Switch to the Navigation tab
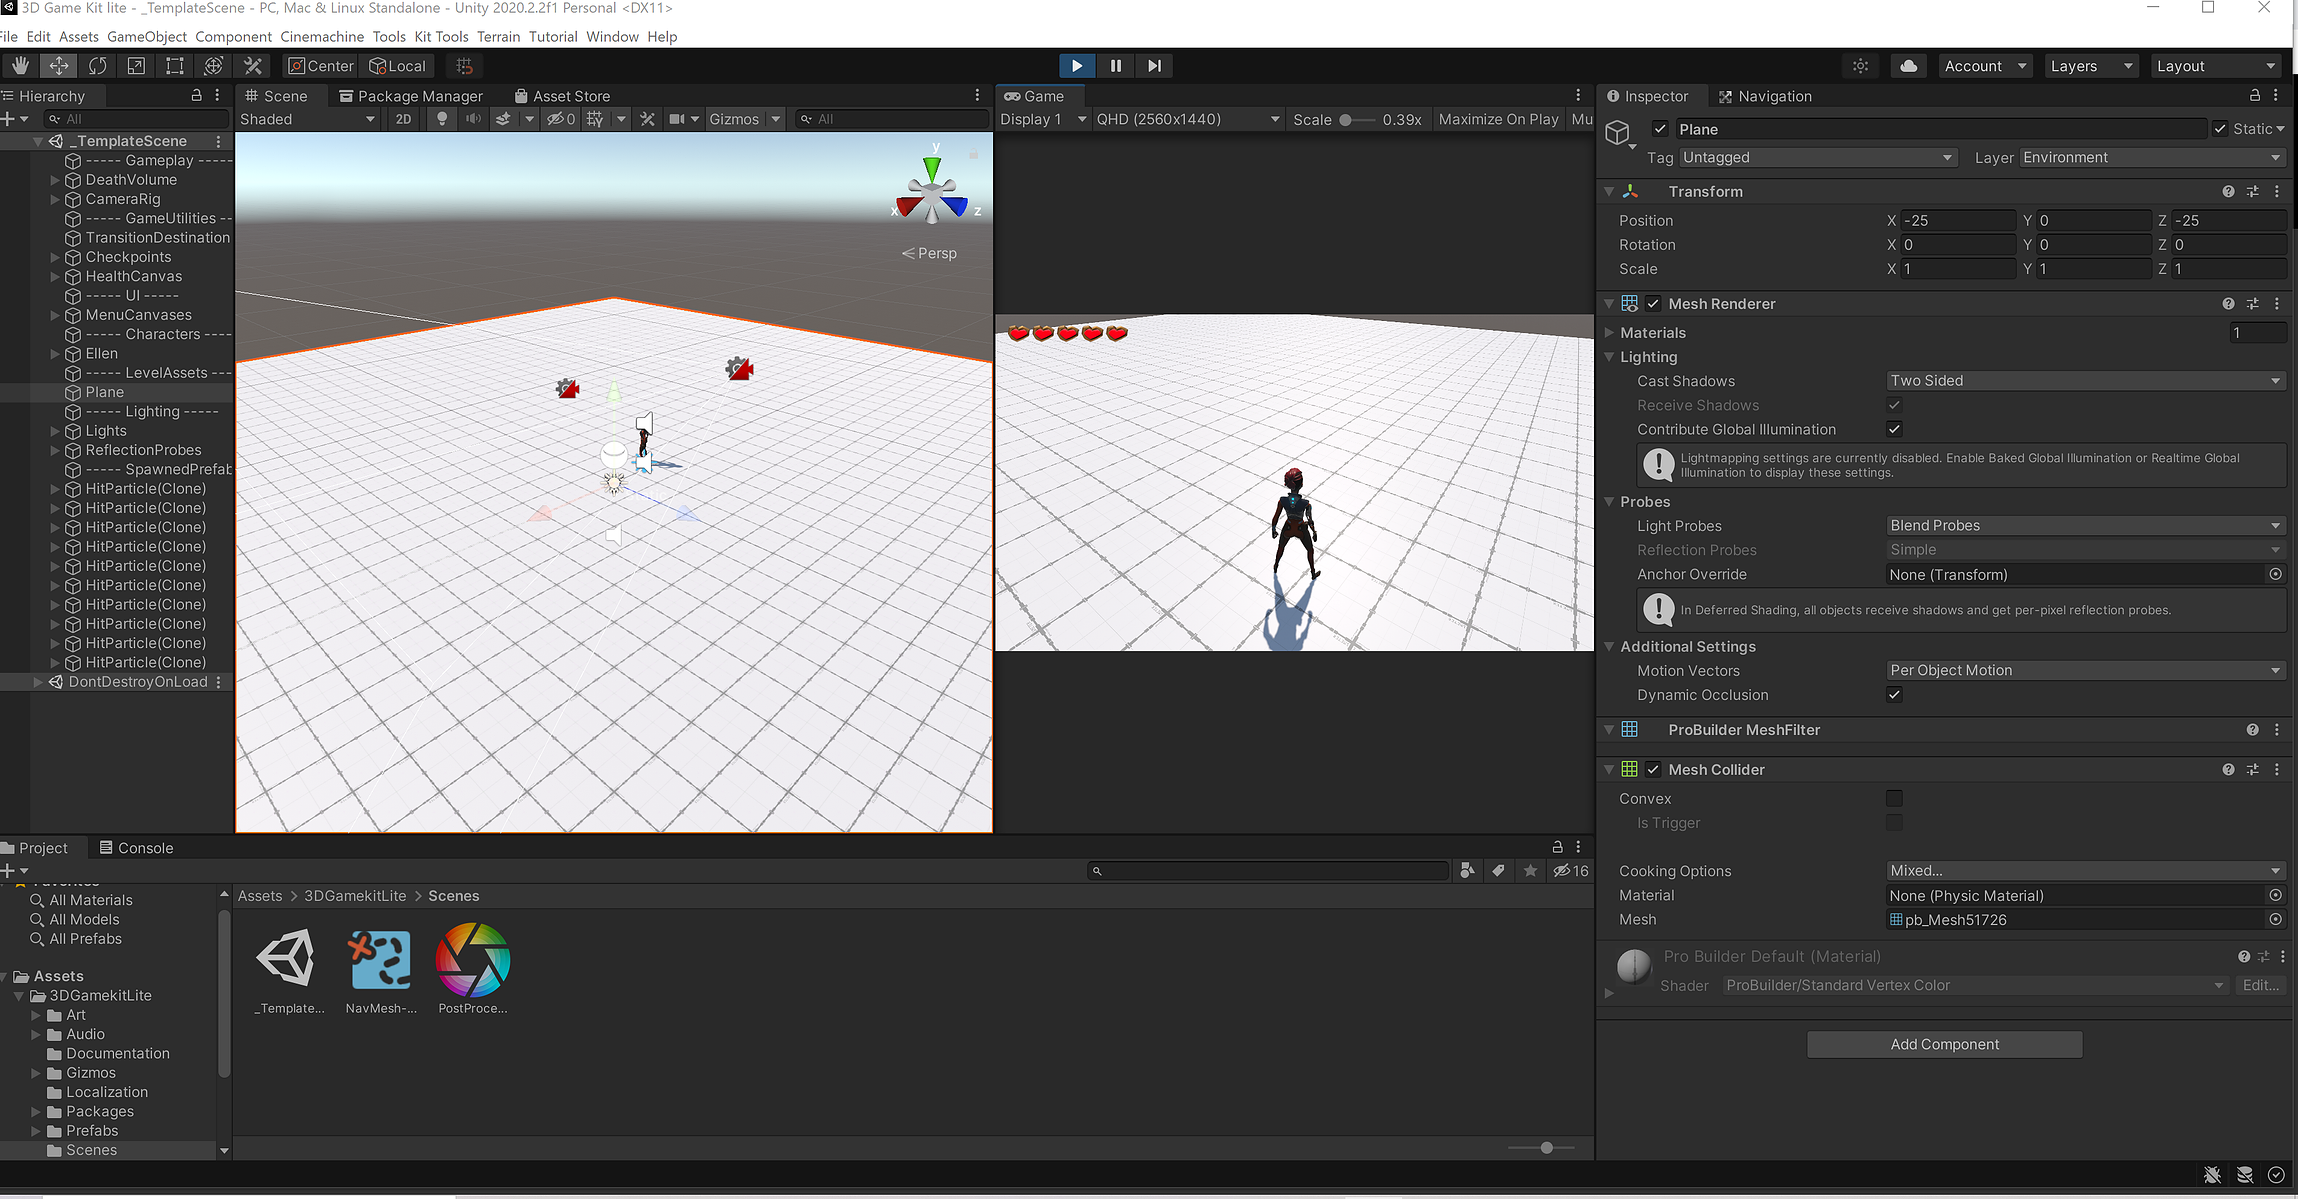Screen dimensions: 2298x1199 tap(1765, 96)
